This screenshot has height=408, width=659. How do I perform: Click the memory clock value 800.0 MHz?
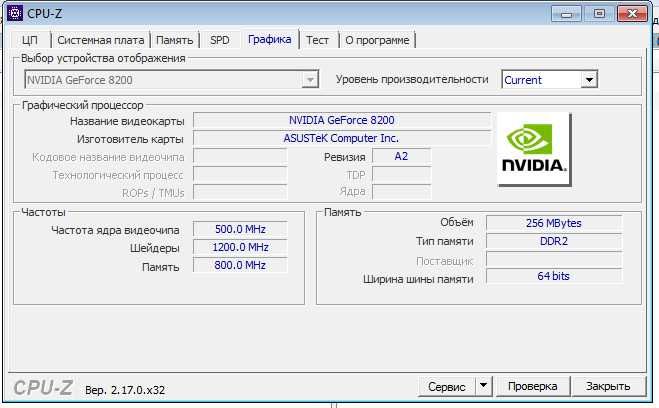tap(240, 265)
